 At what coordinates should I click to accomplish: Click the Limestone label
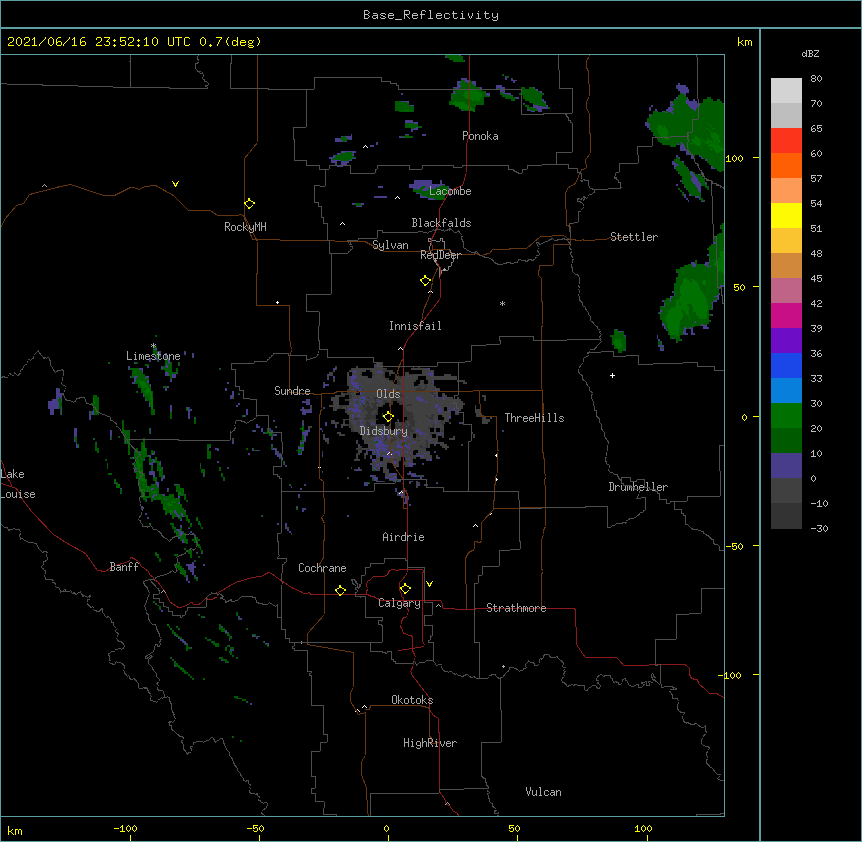[x=153, y=356]
